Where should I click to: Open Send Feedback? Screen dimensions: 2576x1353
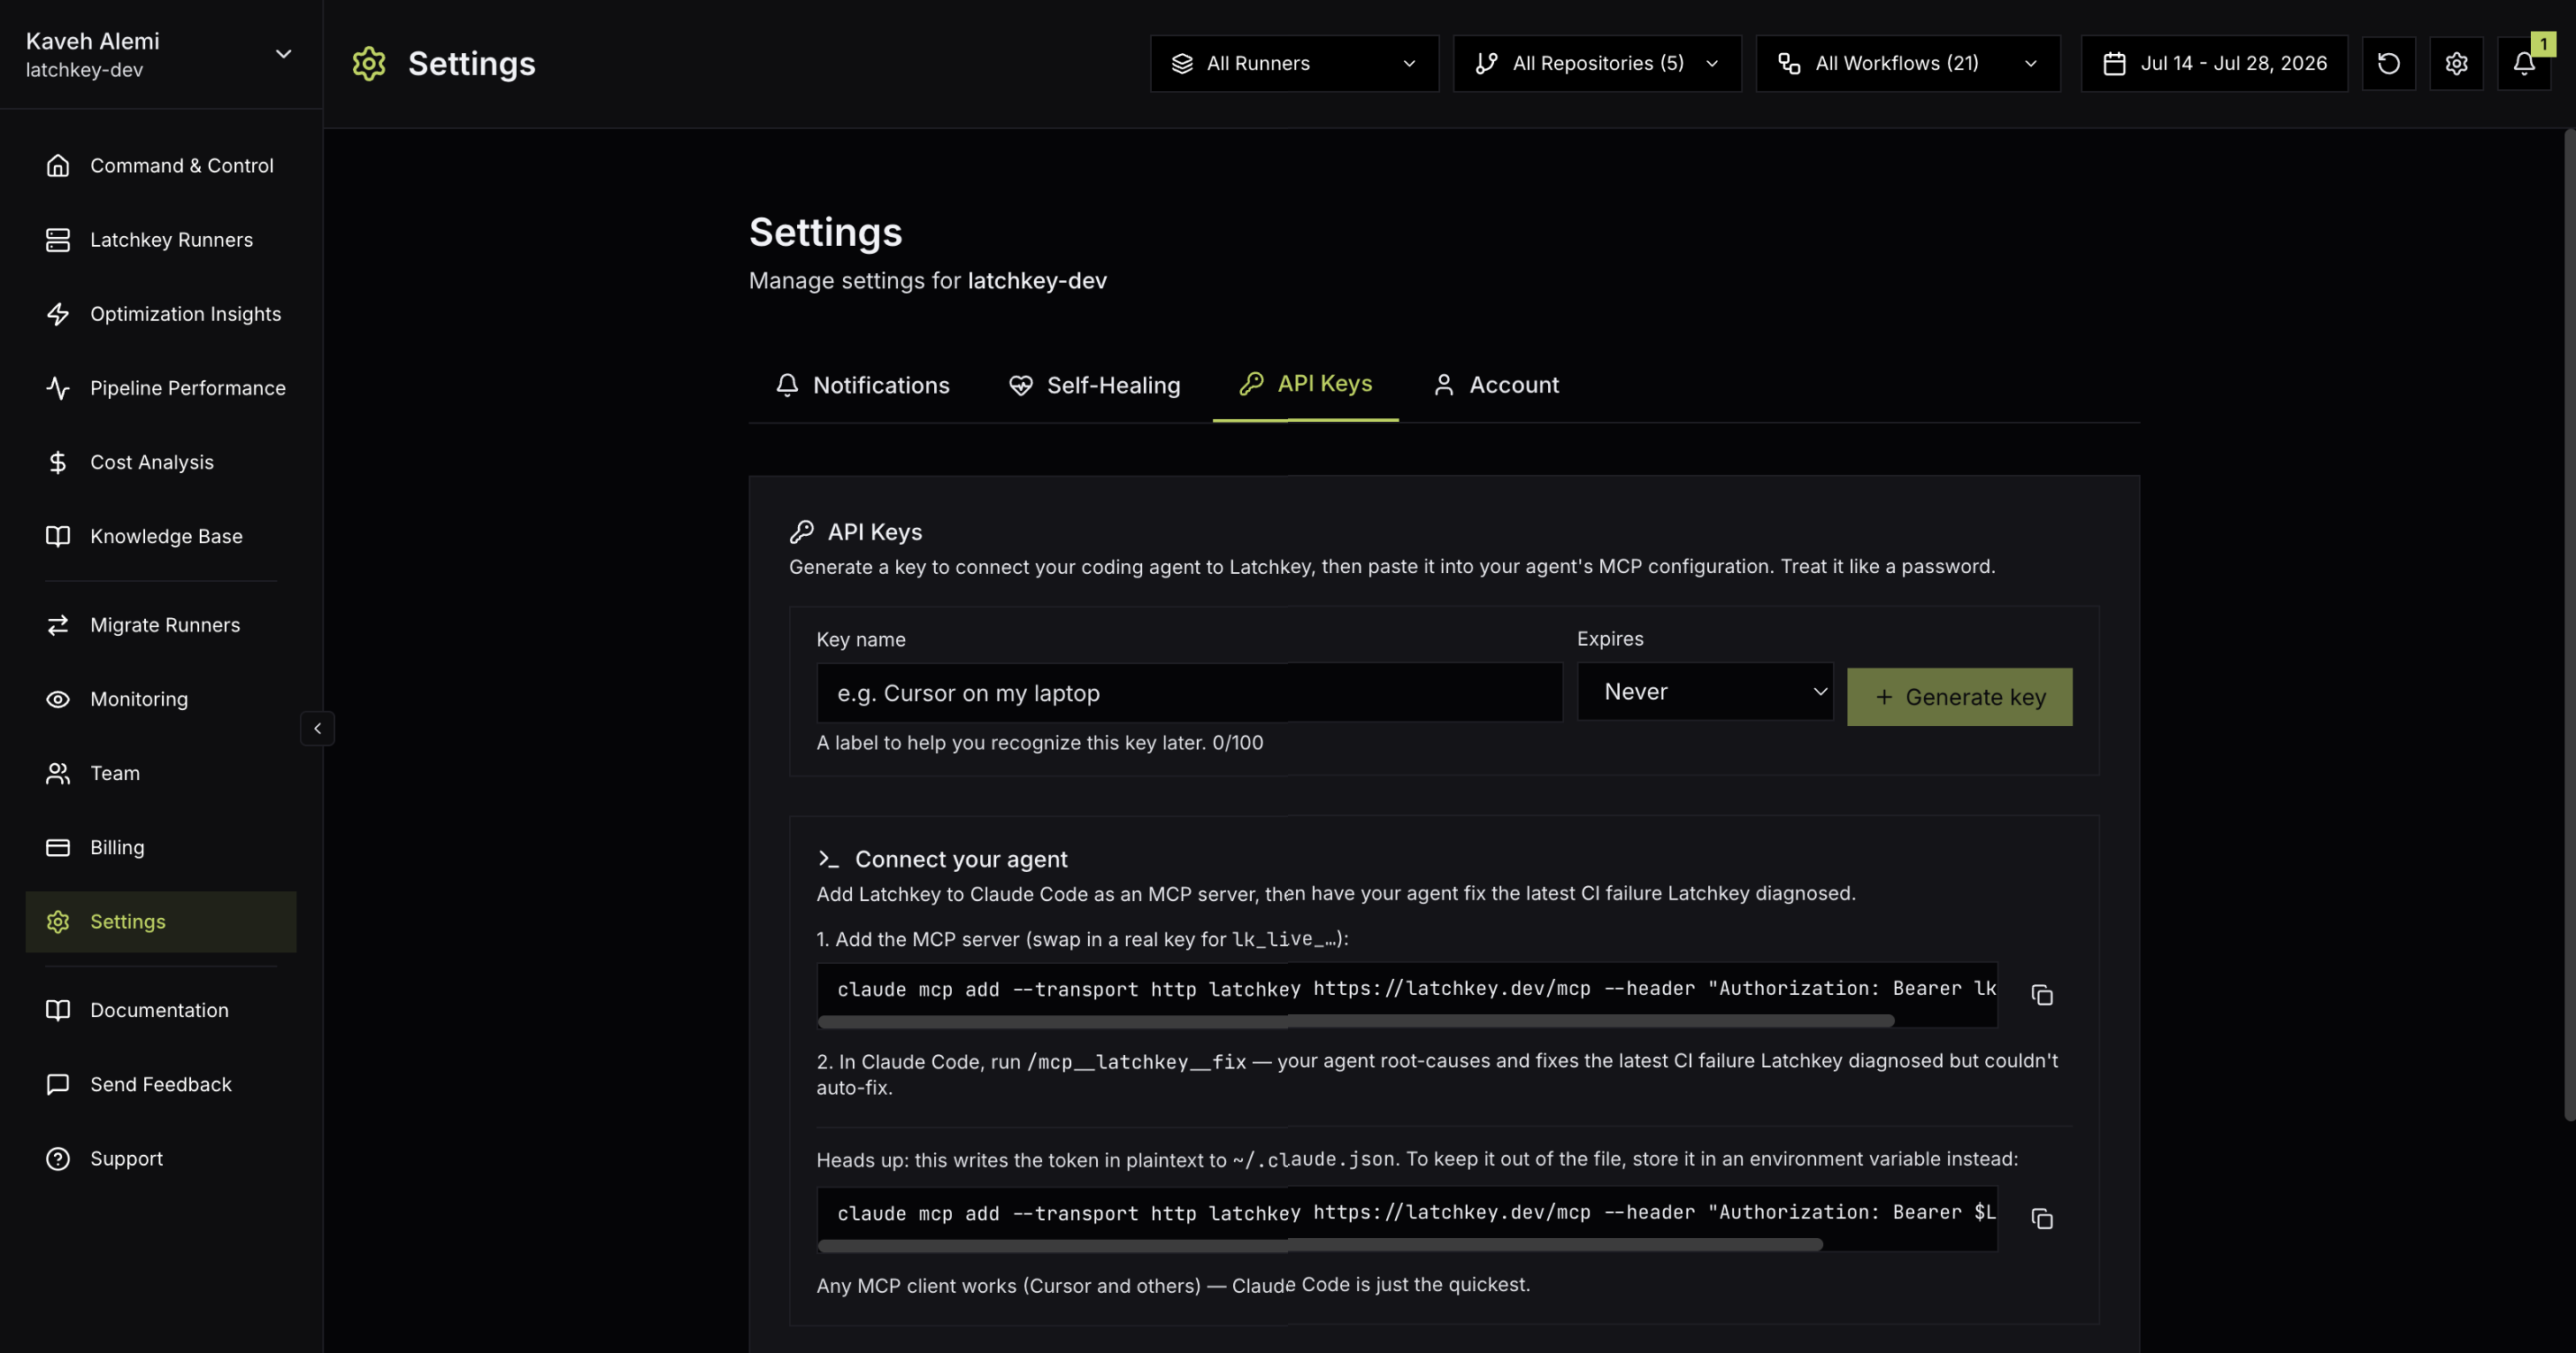tap(160, 1083)
